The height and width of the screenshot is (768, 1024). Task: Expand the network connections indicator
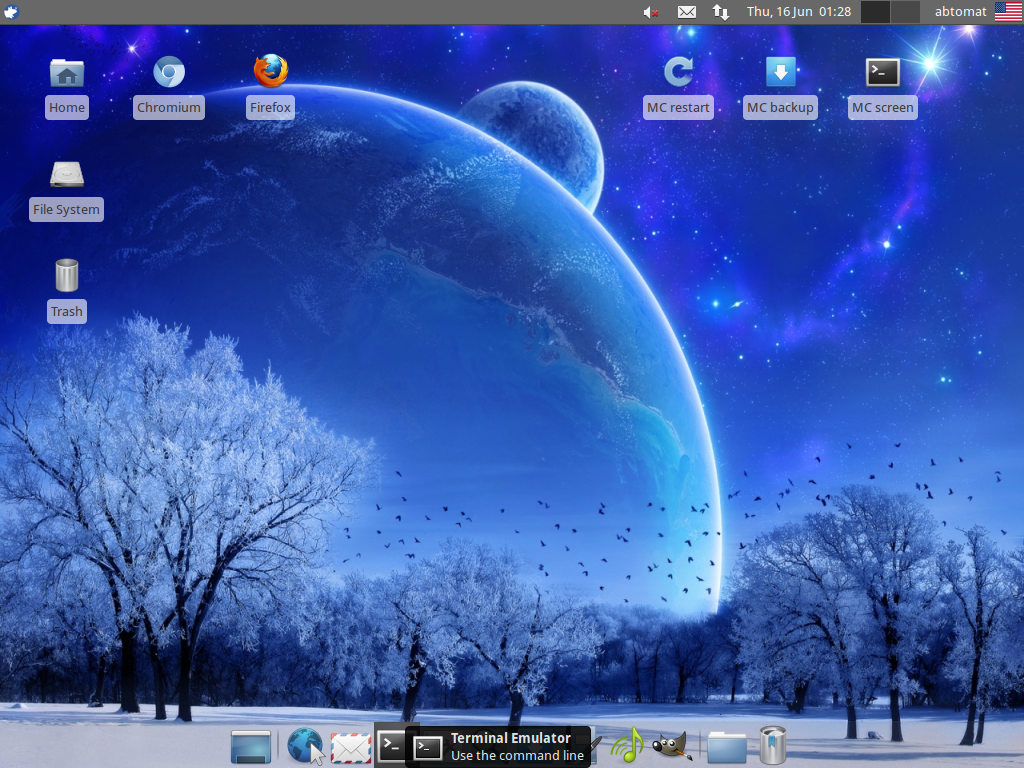coord(720,12)
